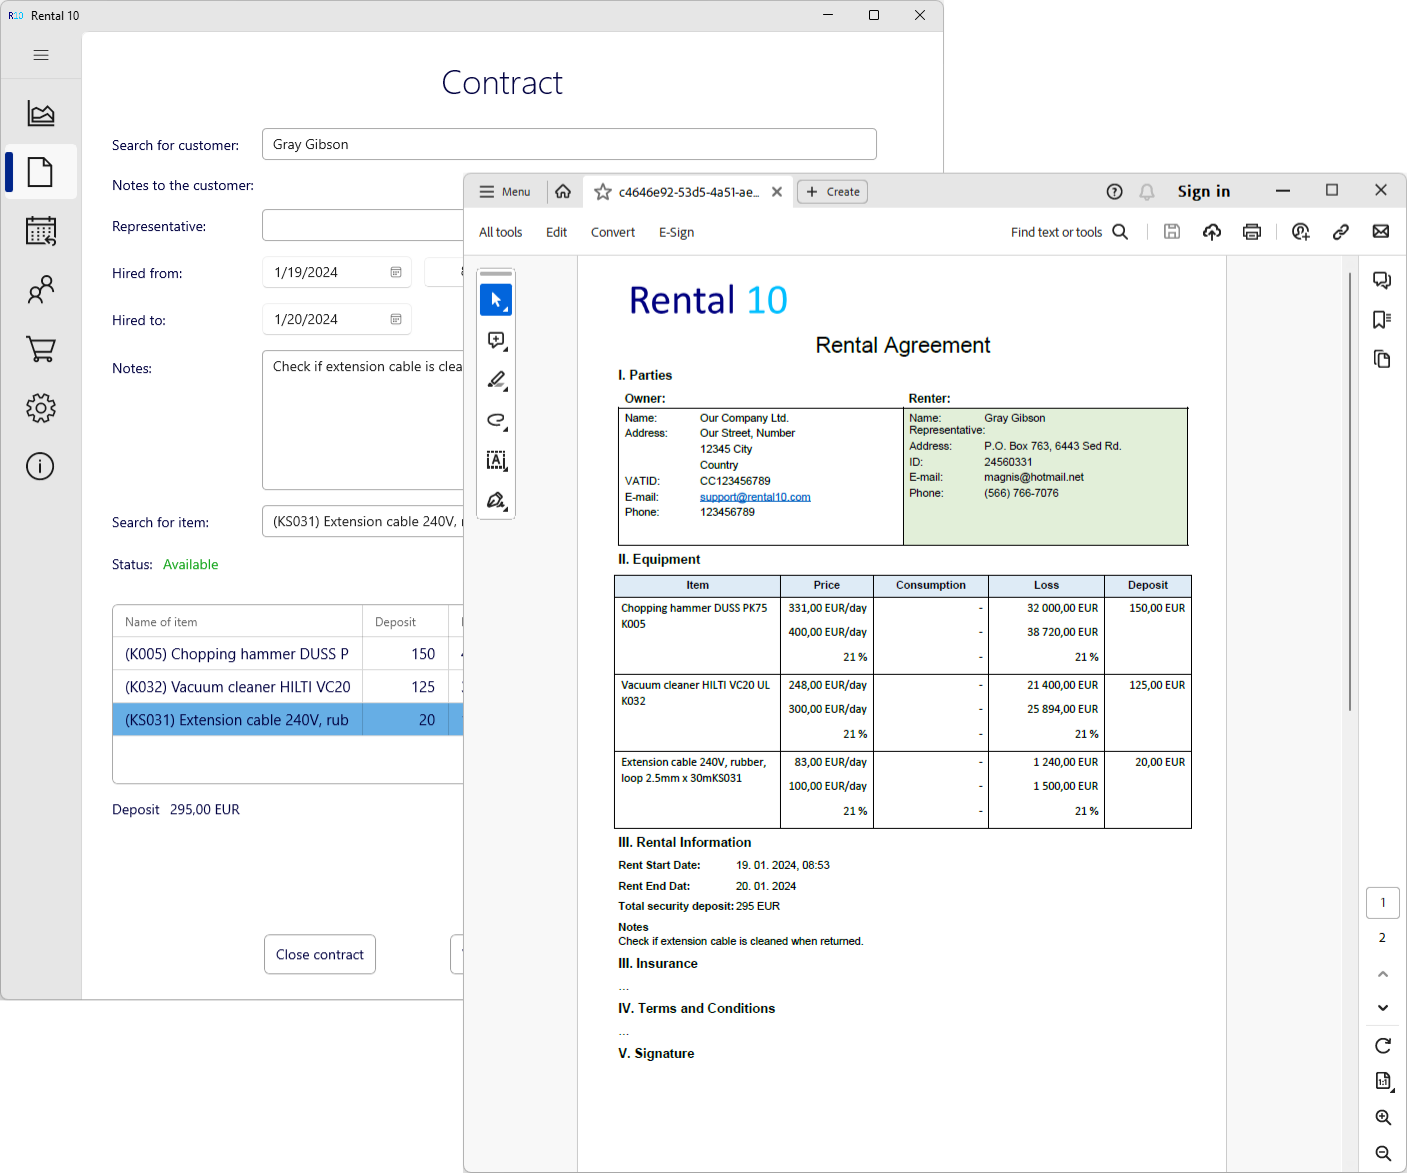Open the page thumbnails panel in the PDF viewer
1407x1173 pixels.
tap(1382, 359)
